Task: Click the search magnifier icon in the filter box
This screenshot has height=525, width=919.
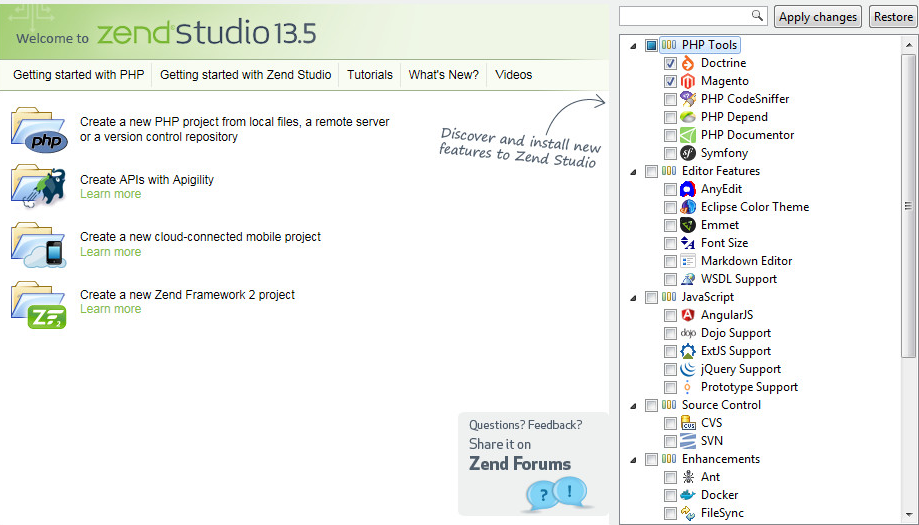Action: point(757,16)
